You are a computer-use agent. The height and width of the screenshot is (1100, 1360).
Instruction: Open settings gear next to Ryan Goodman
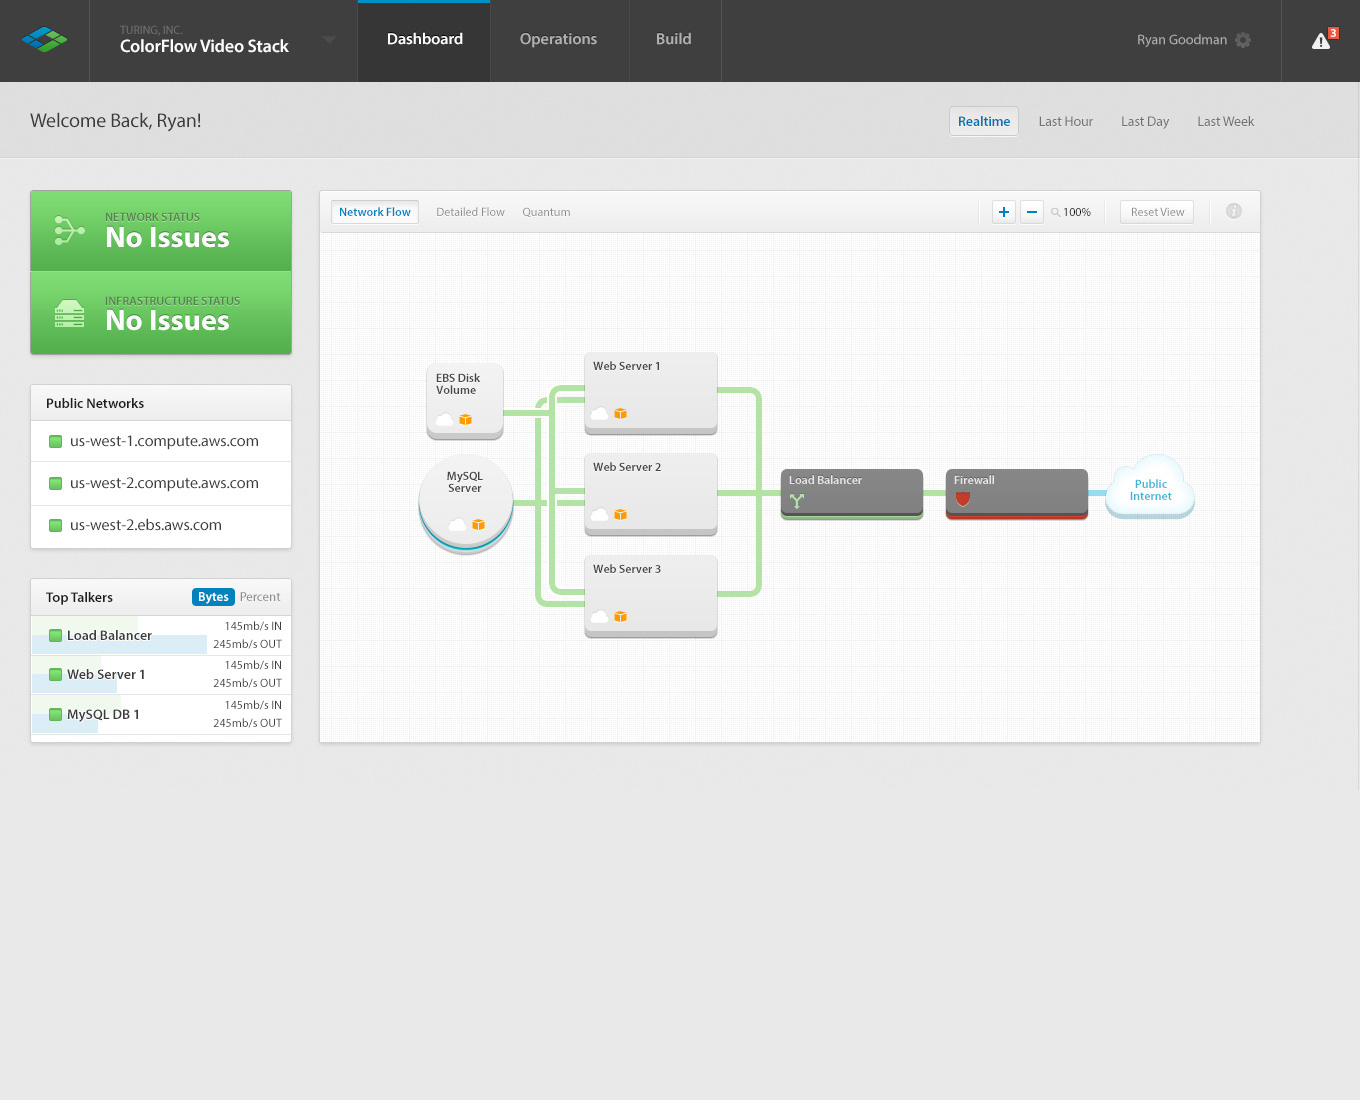(1243, 40)
